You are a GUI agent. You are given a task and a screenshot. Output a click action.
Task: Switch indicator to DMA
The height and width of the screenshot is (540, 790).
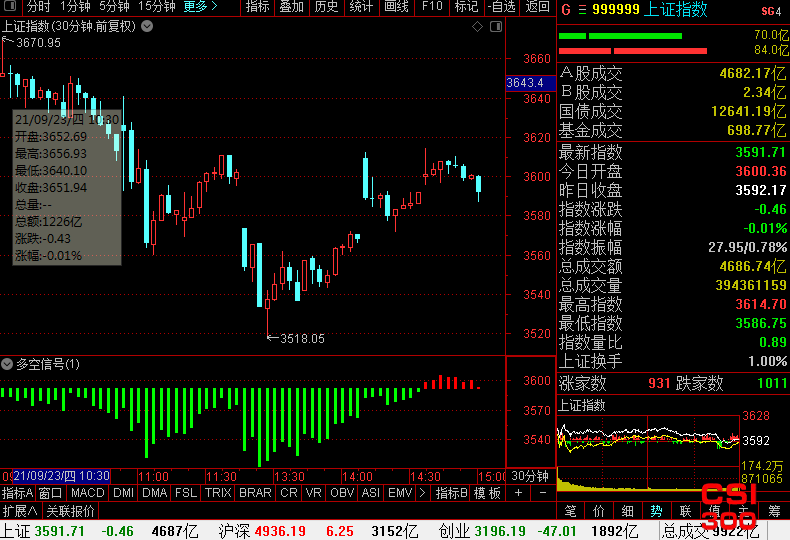(x=155, y=493)
